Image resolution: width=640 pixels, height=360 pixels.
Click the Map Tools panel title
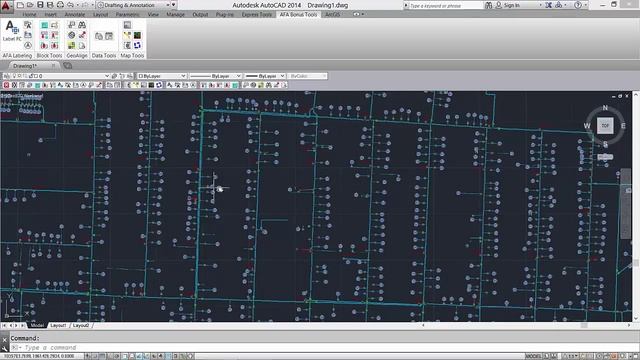pyautogui.click(x=132, y=55)
